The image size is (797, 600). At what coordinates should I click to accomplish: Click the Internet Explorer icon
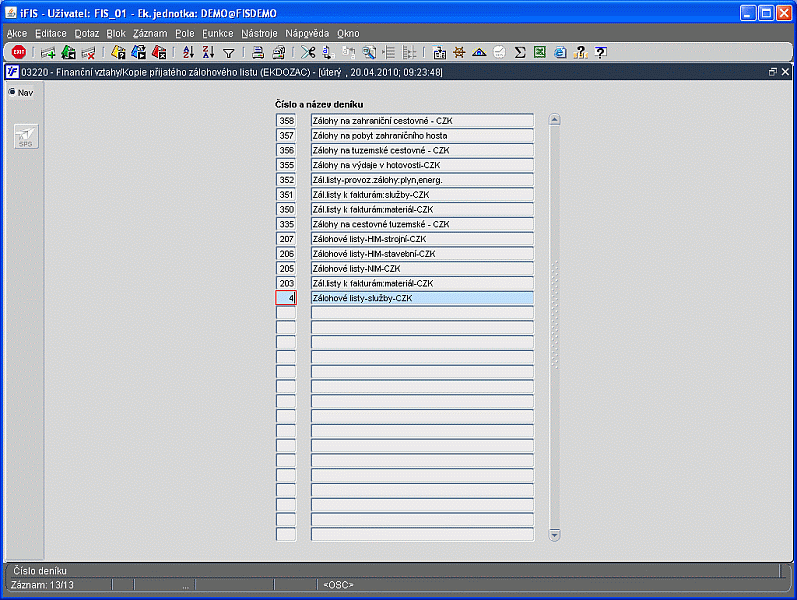[x=560, y=52]
